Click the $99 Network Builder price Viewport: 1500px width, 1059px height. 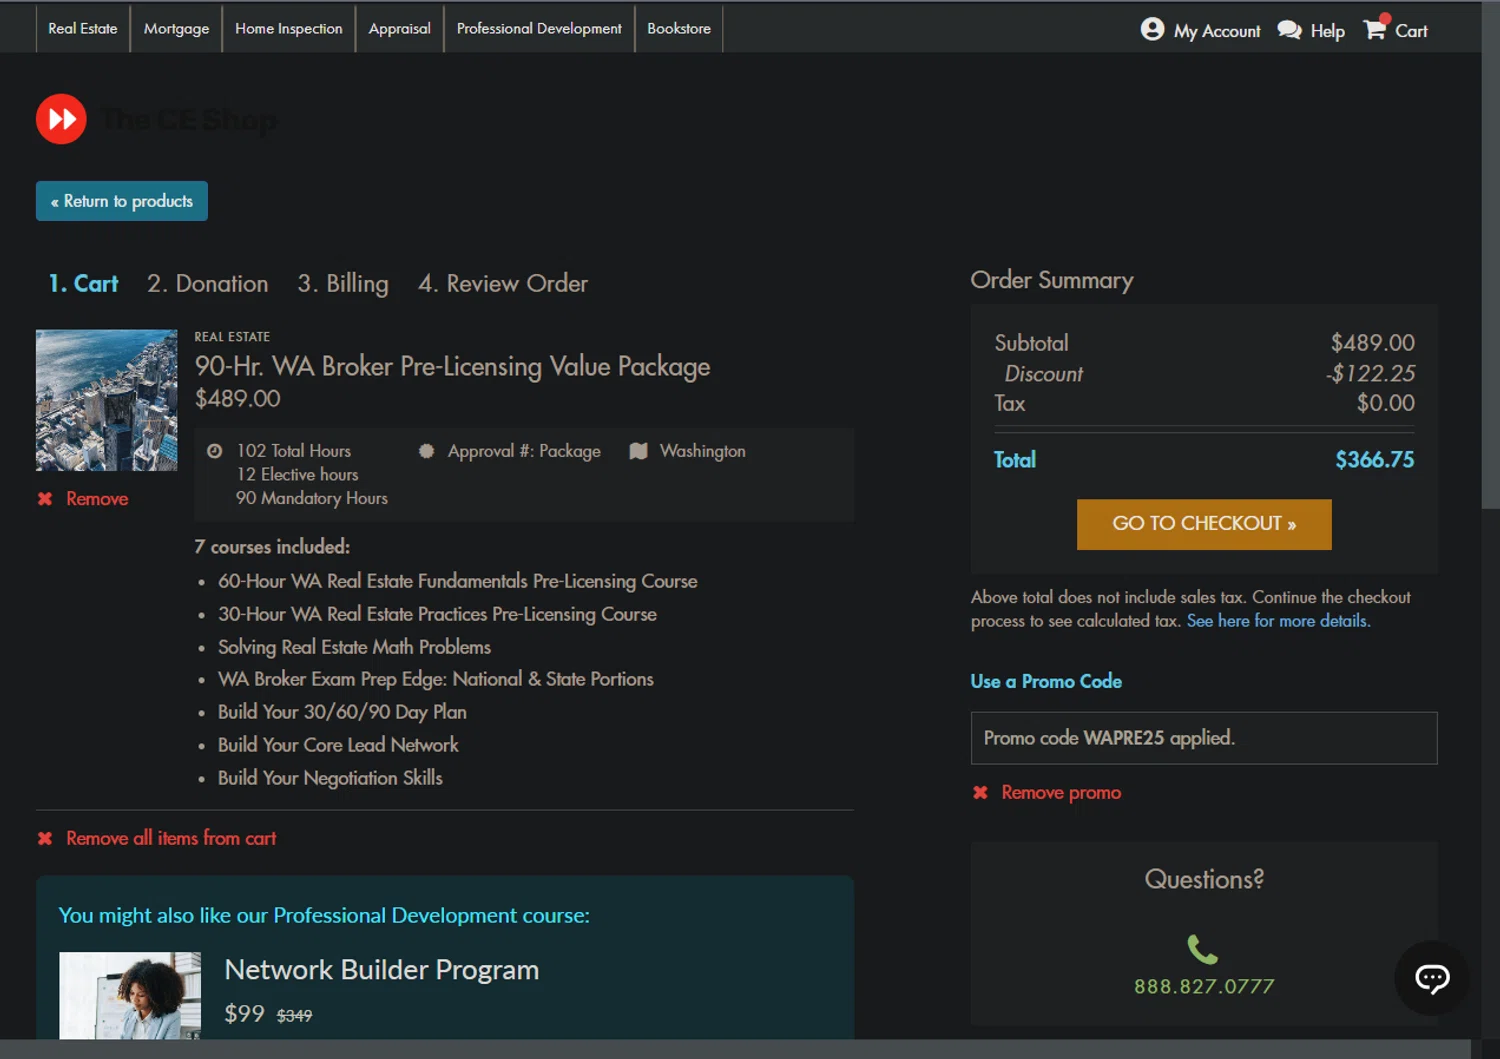click(x=244, y=1014)
